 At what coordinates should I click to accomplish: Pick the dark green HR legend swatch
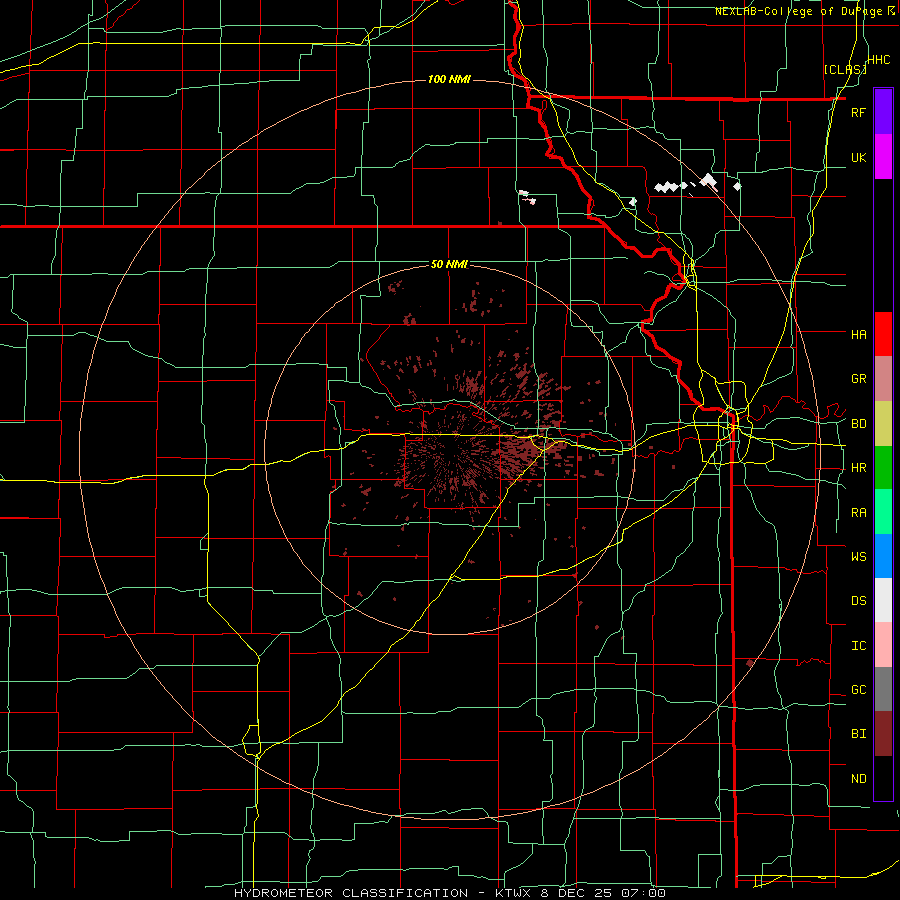click(883, 468)
